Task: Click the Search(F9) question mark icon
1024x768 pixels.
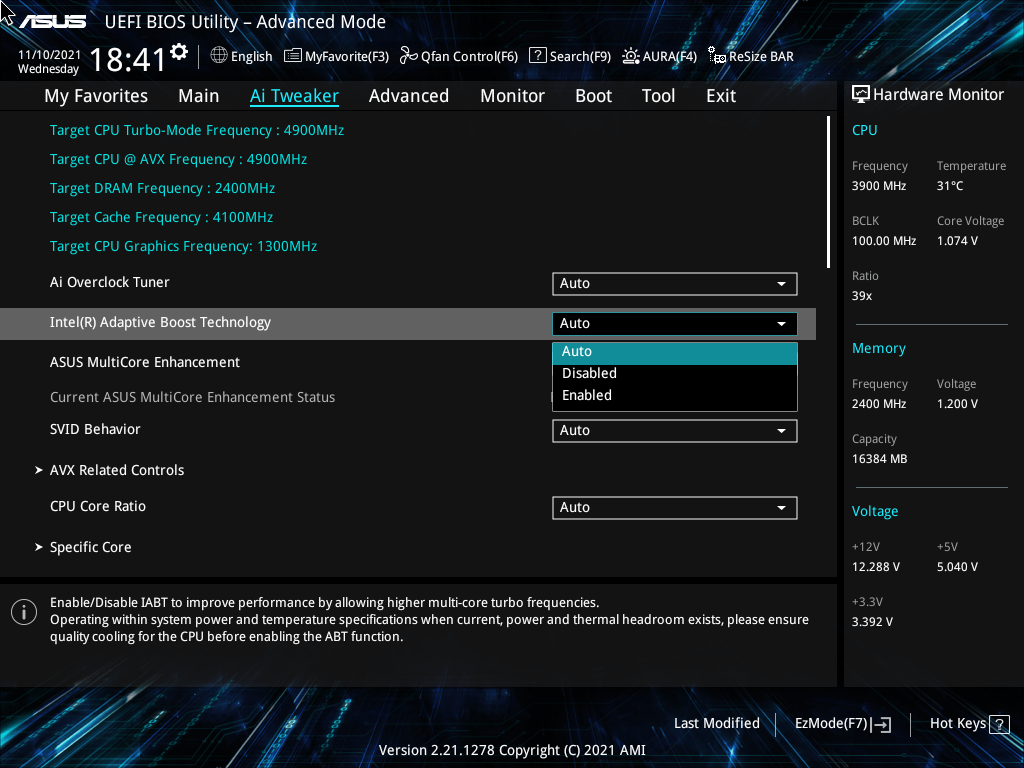Action: pyautogui.click(x=537, y=56)
